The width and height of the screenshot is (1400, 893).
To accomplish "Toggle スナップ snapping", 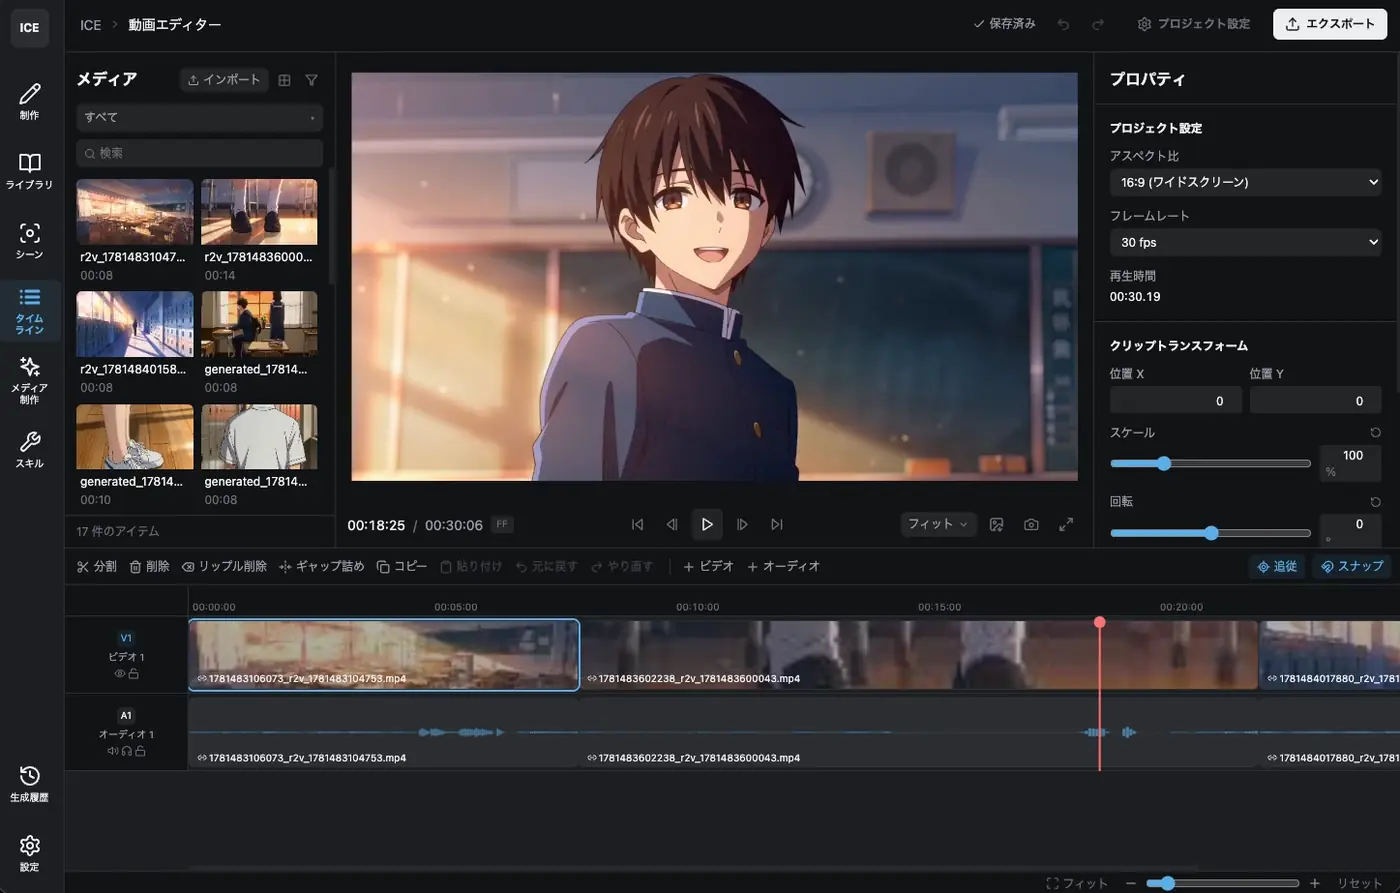I will click(1351, 566).
